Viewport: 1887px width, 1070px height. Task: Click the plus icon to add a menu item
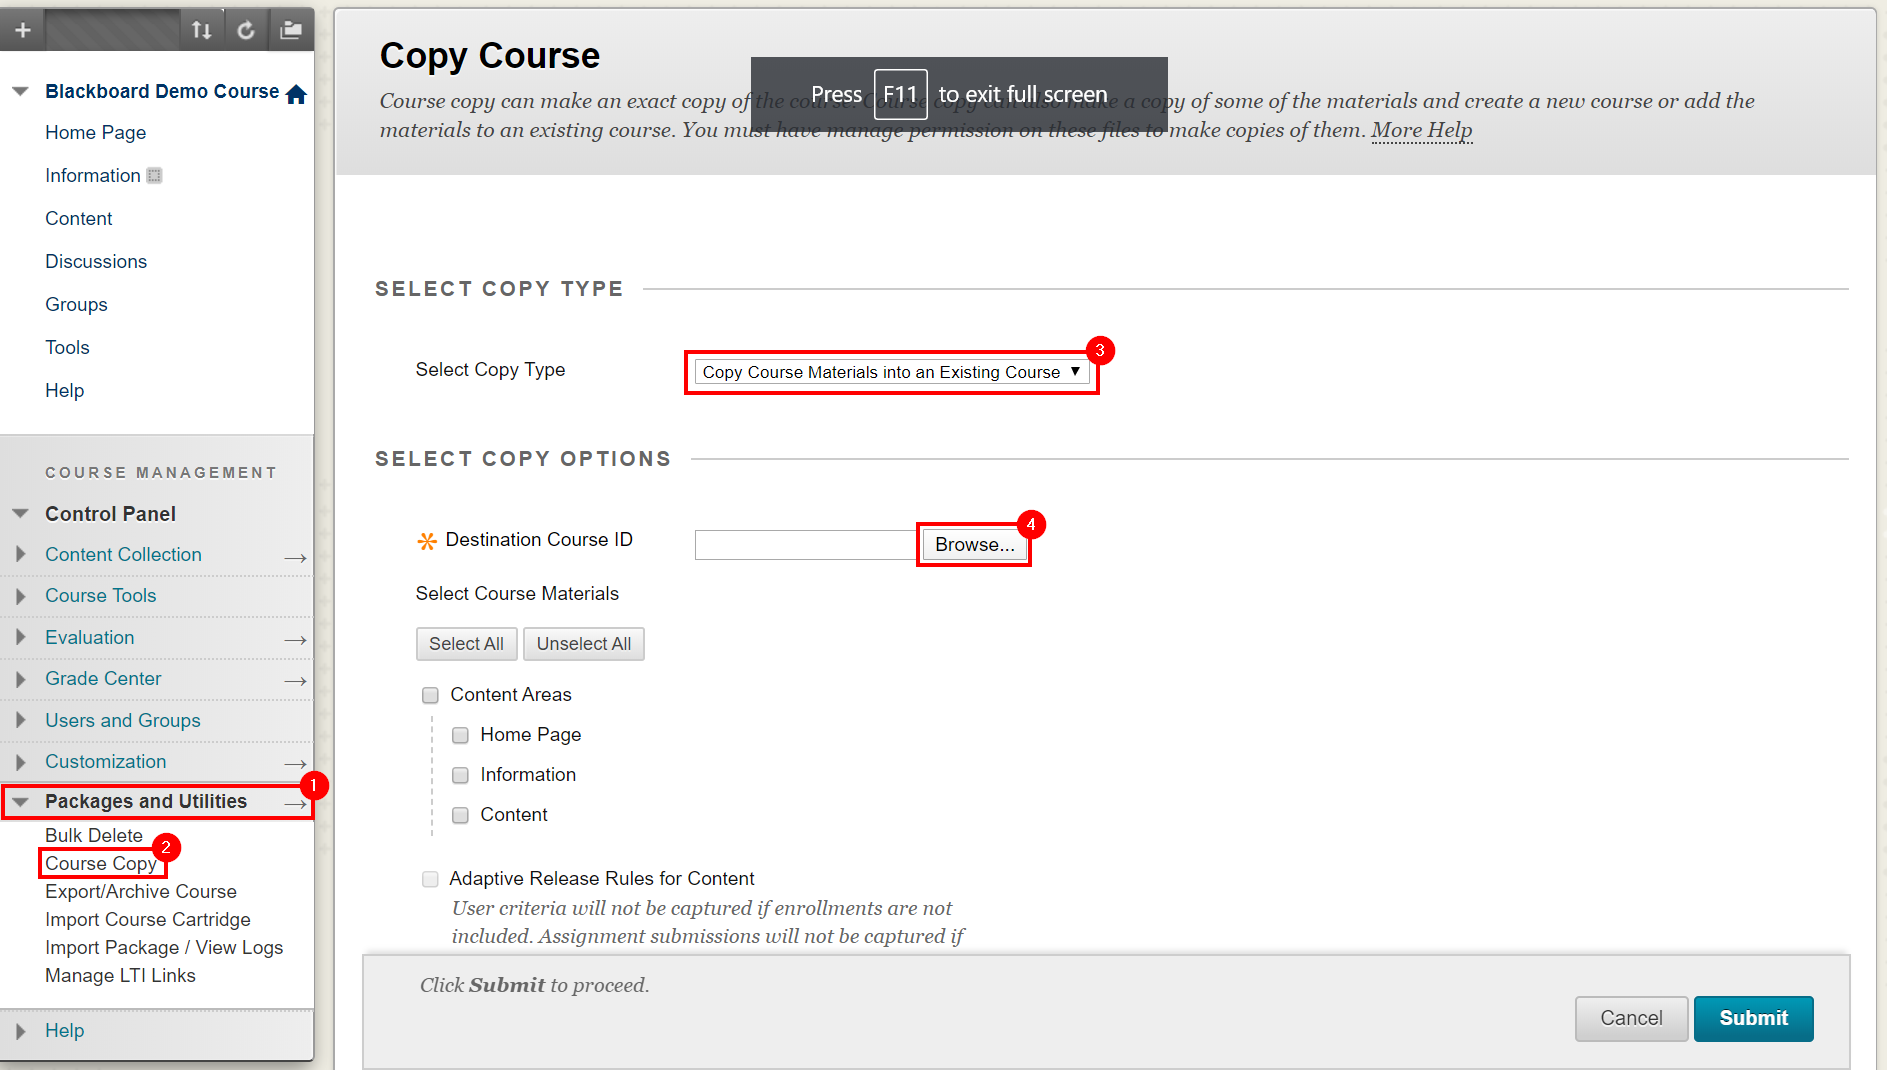(22, 29)
